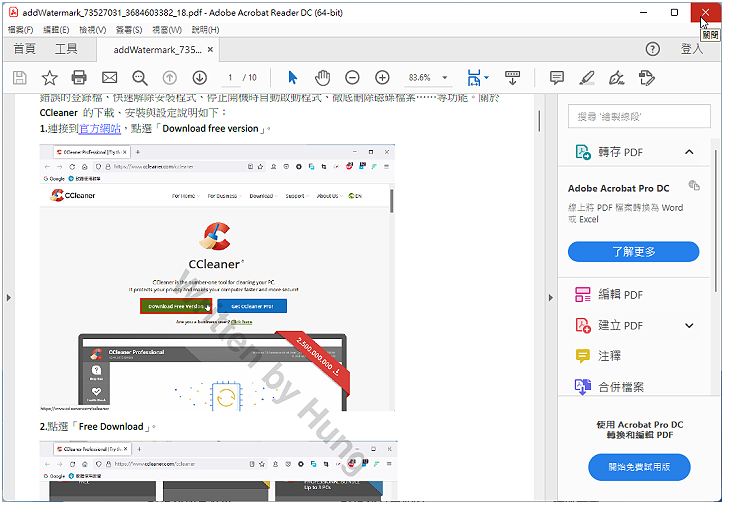This screenshot has height=513, width=731.
Task: Click the tools pane vertical scrollbar
Action: [716, 221]
